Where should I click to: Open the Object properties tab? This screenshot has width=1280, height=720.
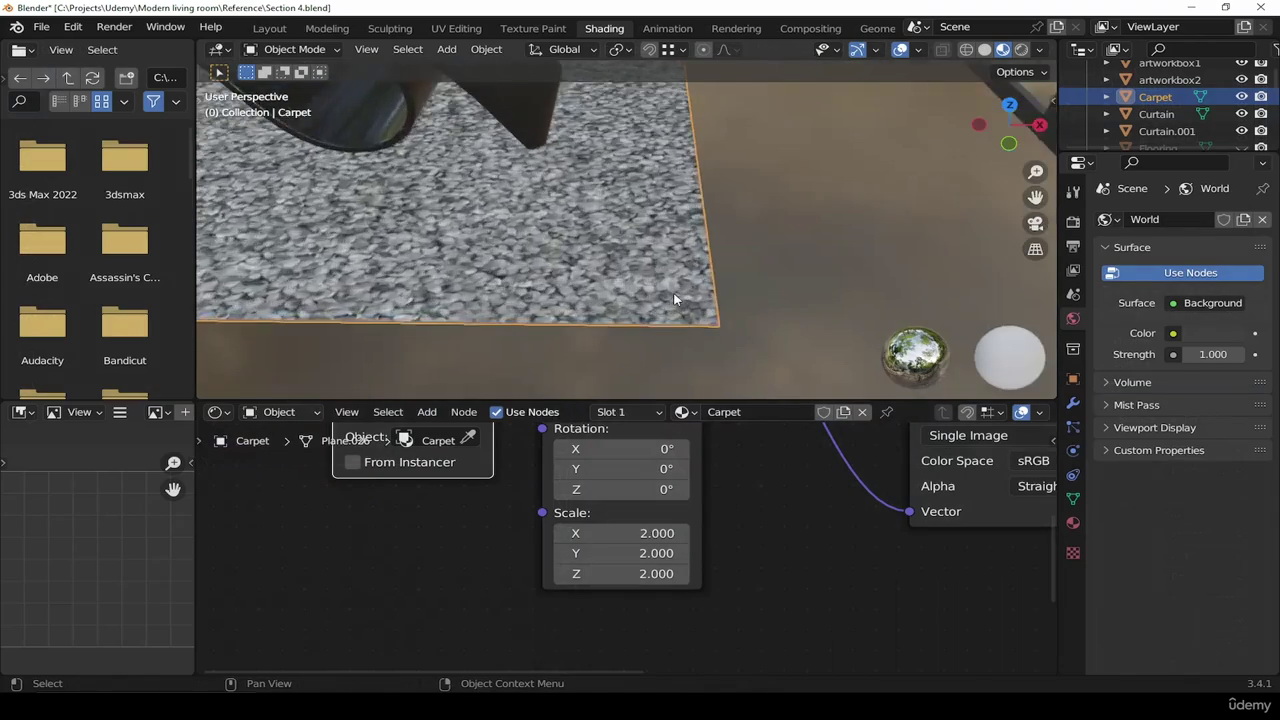pyautogui.click(x=1073, y=379)
